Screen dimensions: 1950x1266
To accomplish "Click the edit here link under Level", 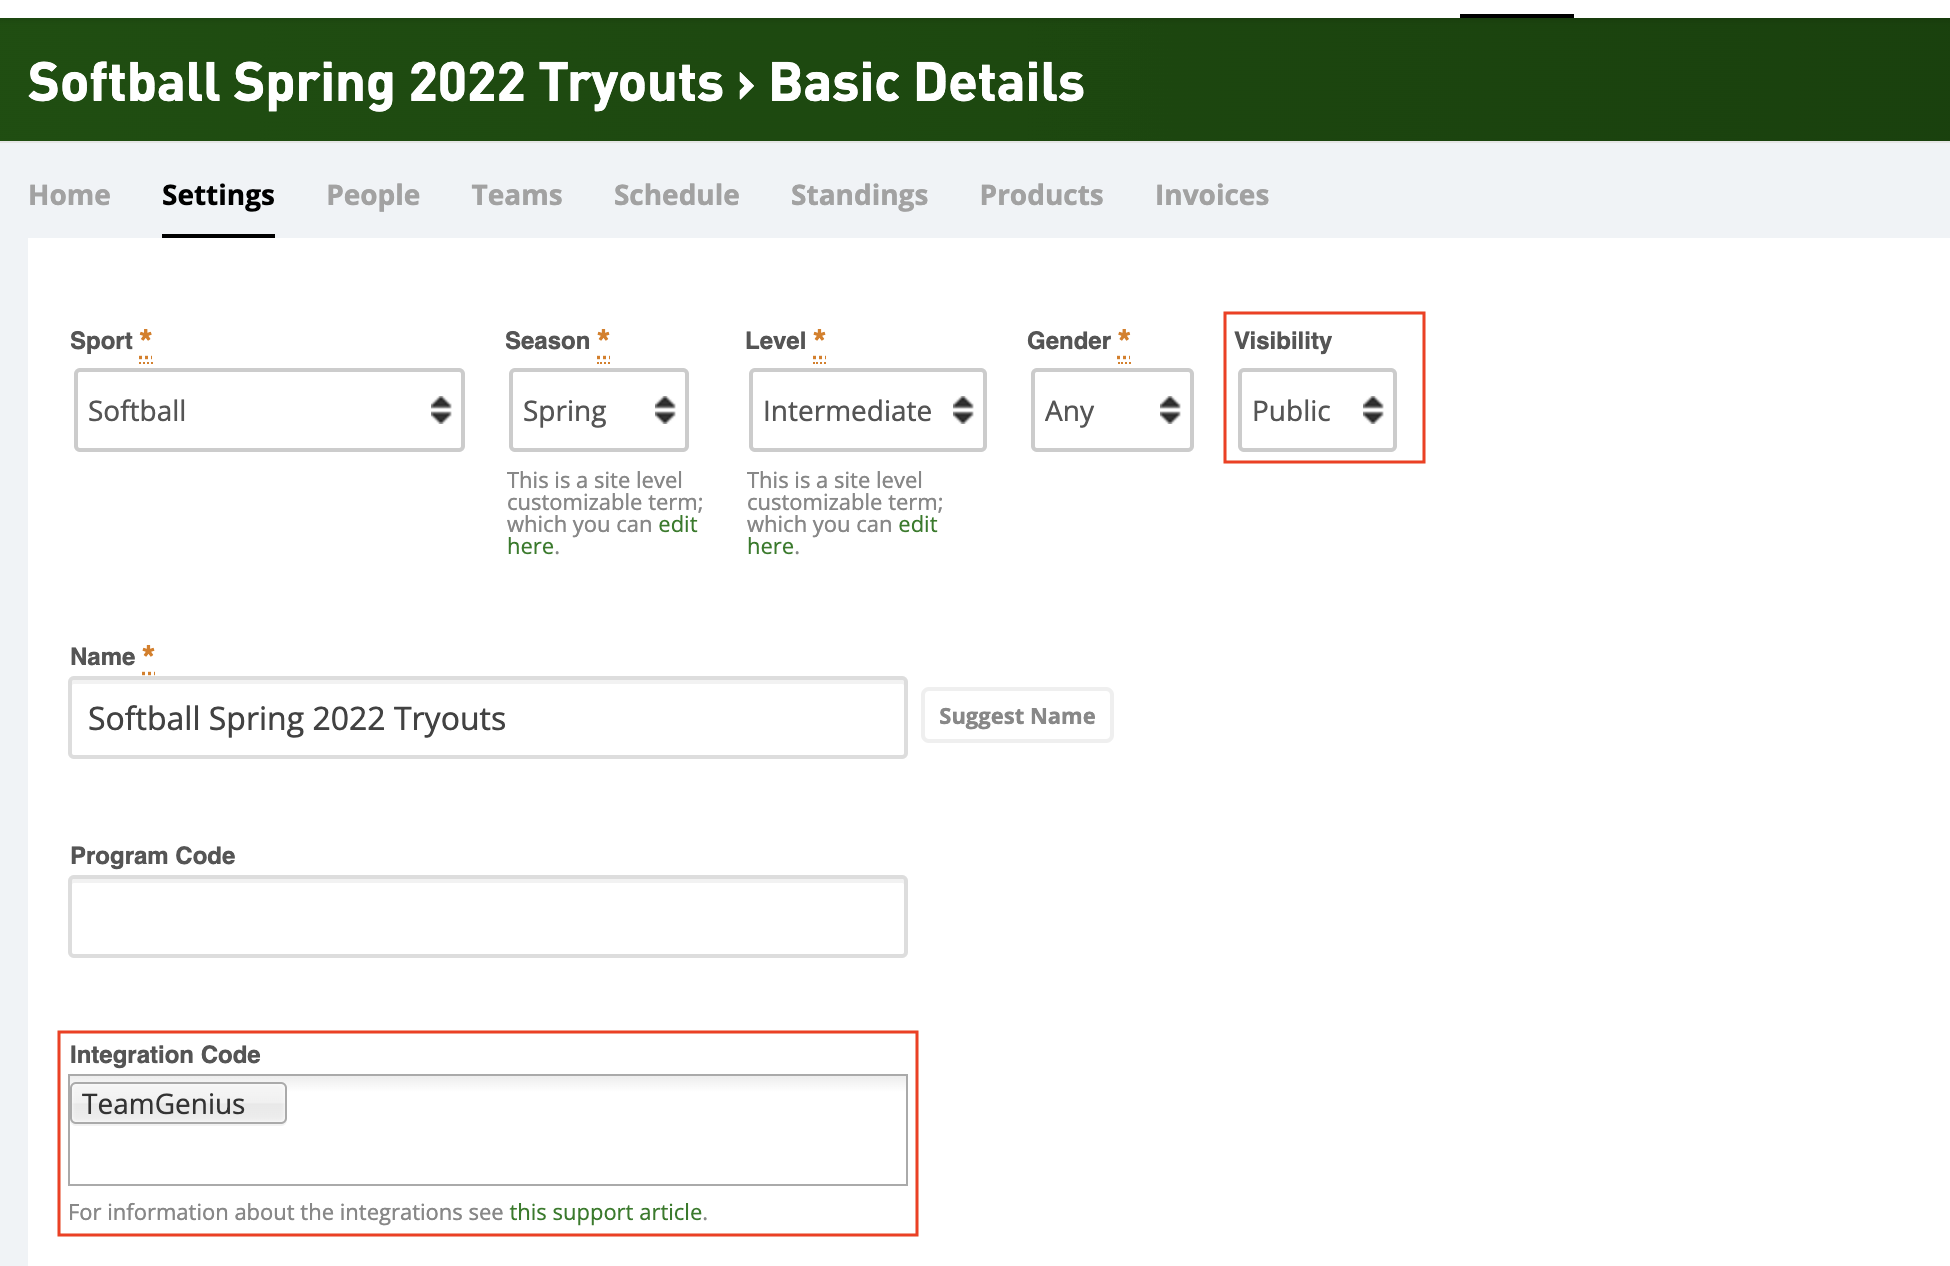I will tap(917, 525).
